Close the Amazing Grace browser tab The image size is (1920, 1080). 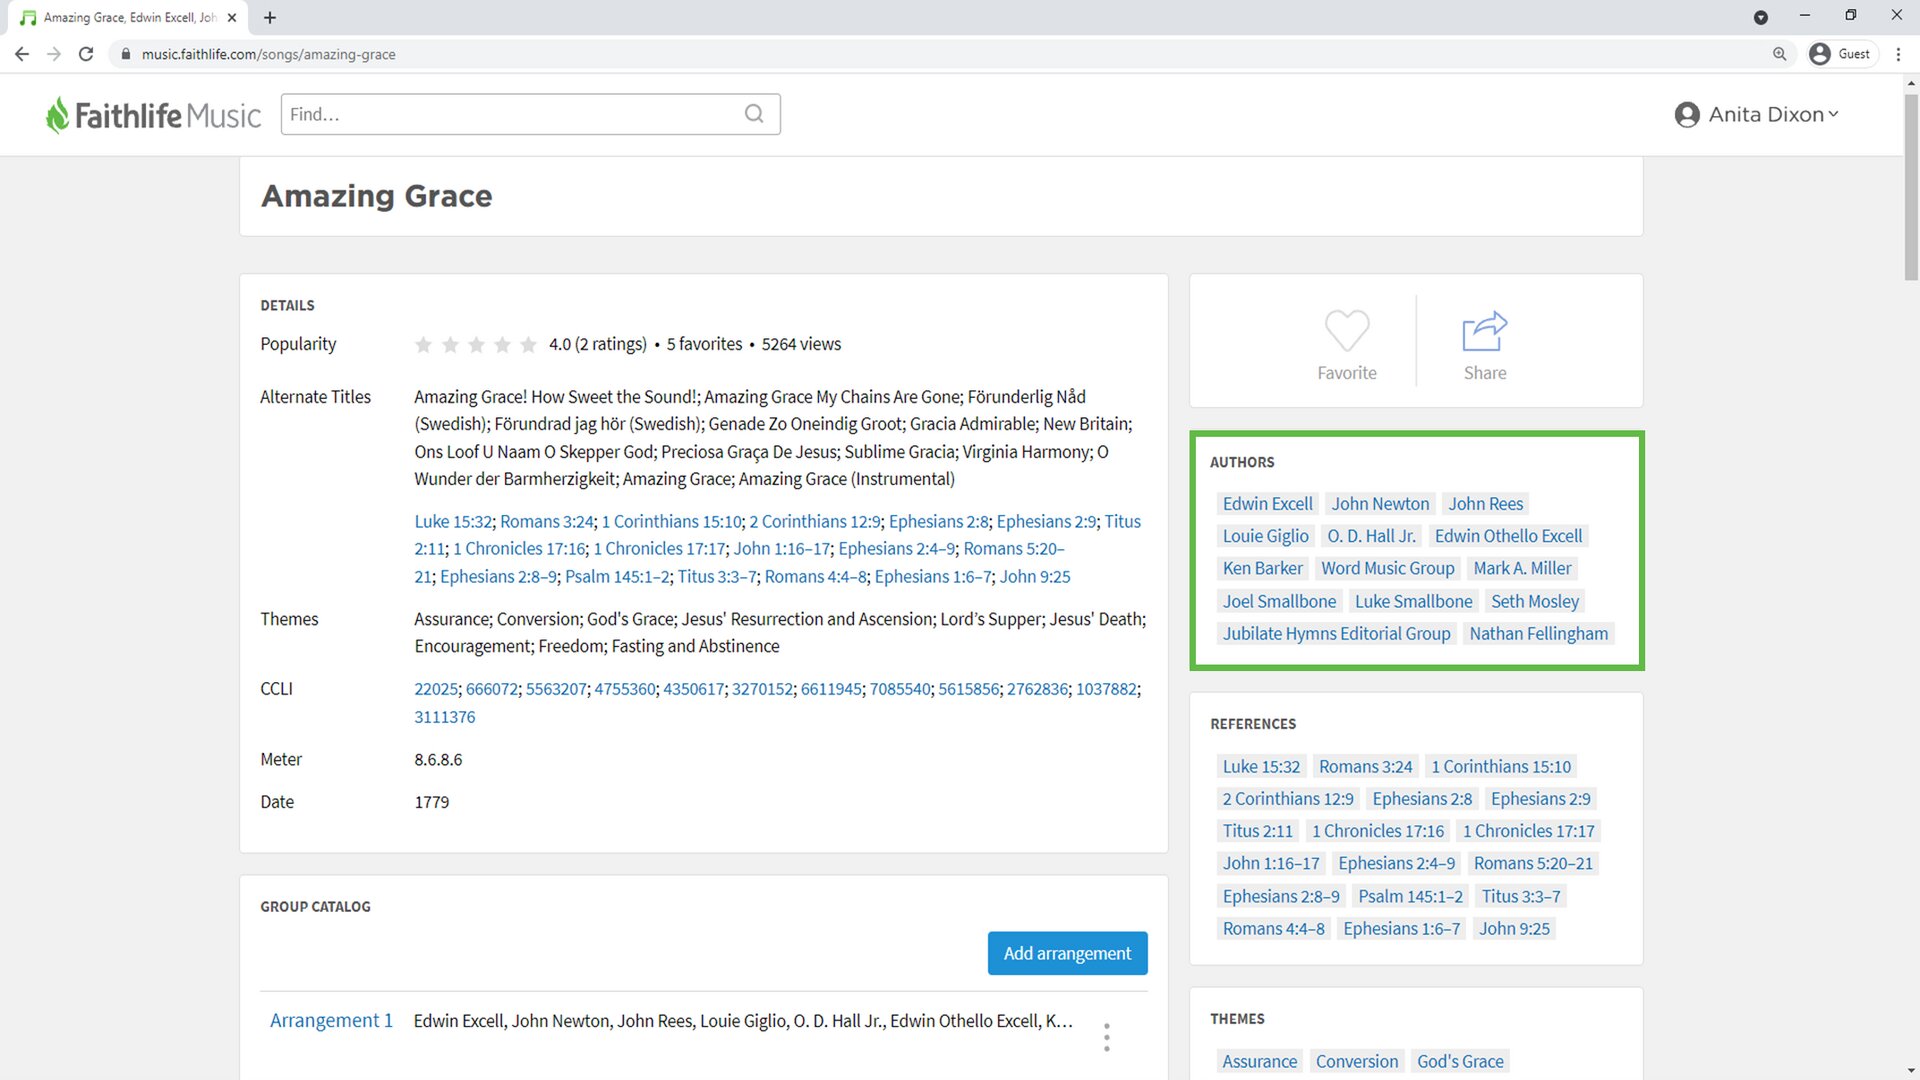[x=232, y=17]
